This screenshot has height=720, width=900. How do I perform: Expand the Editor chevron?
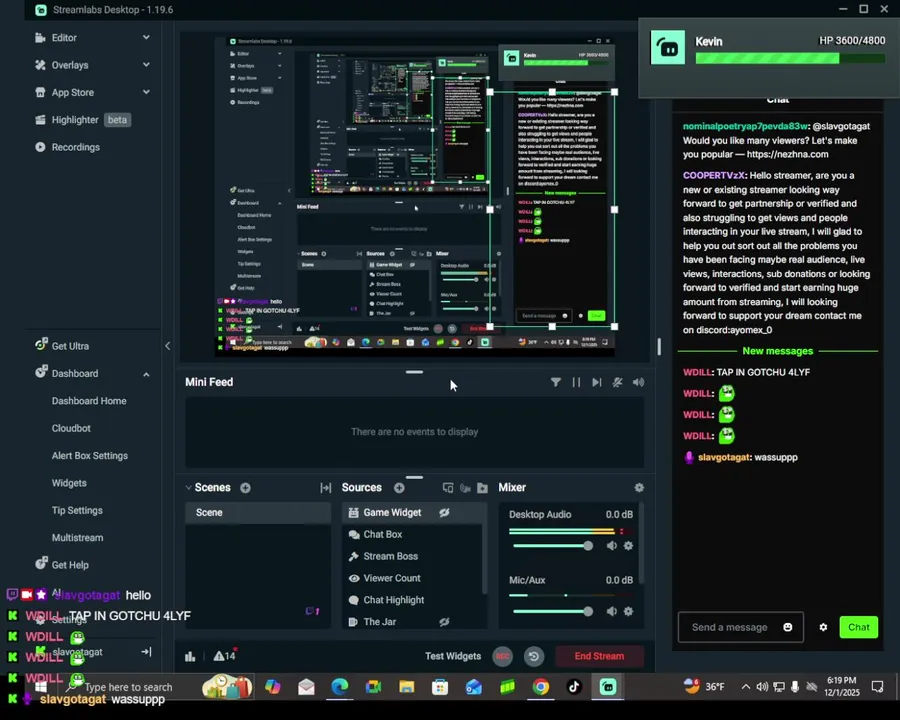pos(146,37)
